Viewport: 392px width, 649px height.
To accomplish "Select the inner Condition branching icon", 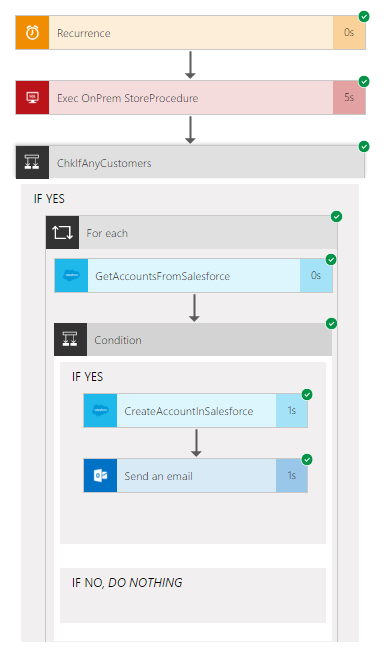I will tap(70, 339).
